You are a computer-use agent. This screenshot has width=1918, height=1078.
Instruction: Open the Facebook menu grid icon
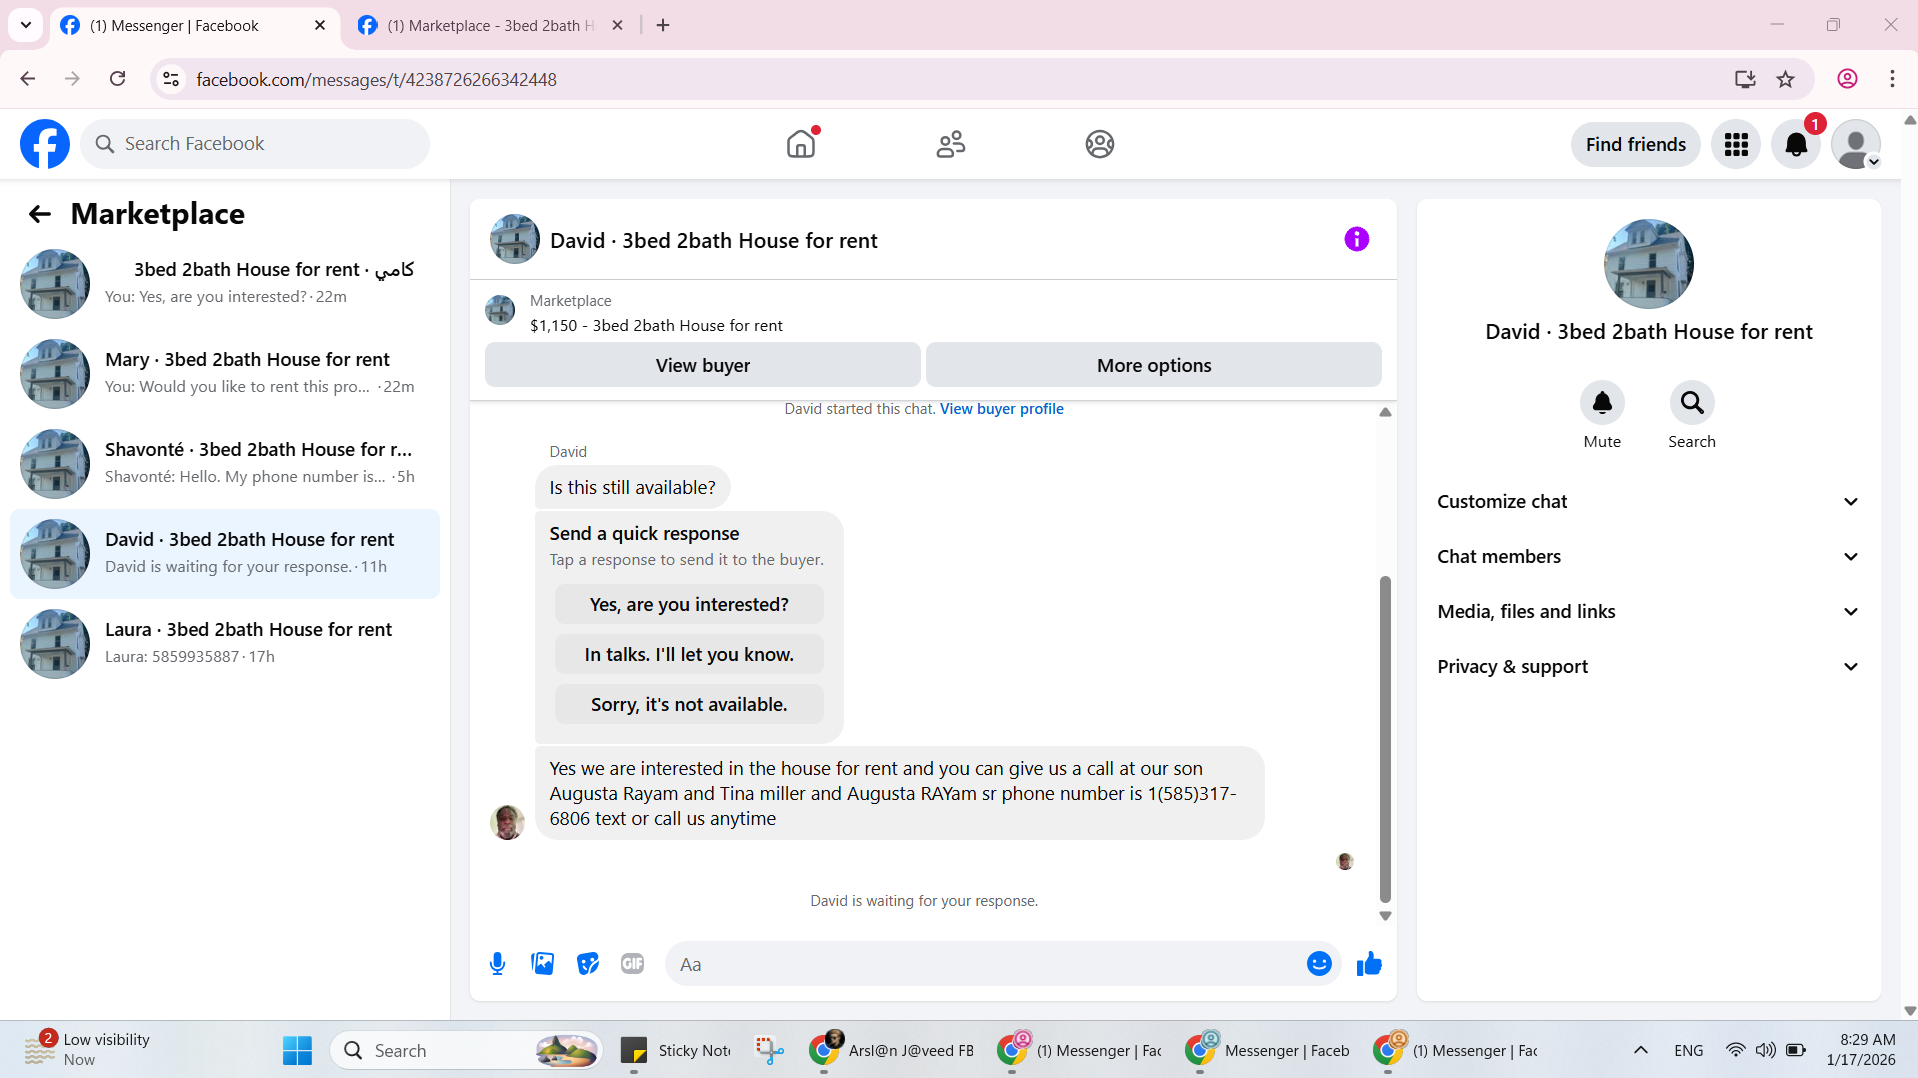click(1736, 144)
